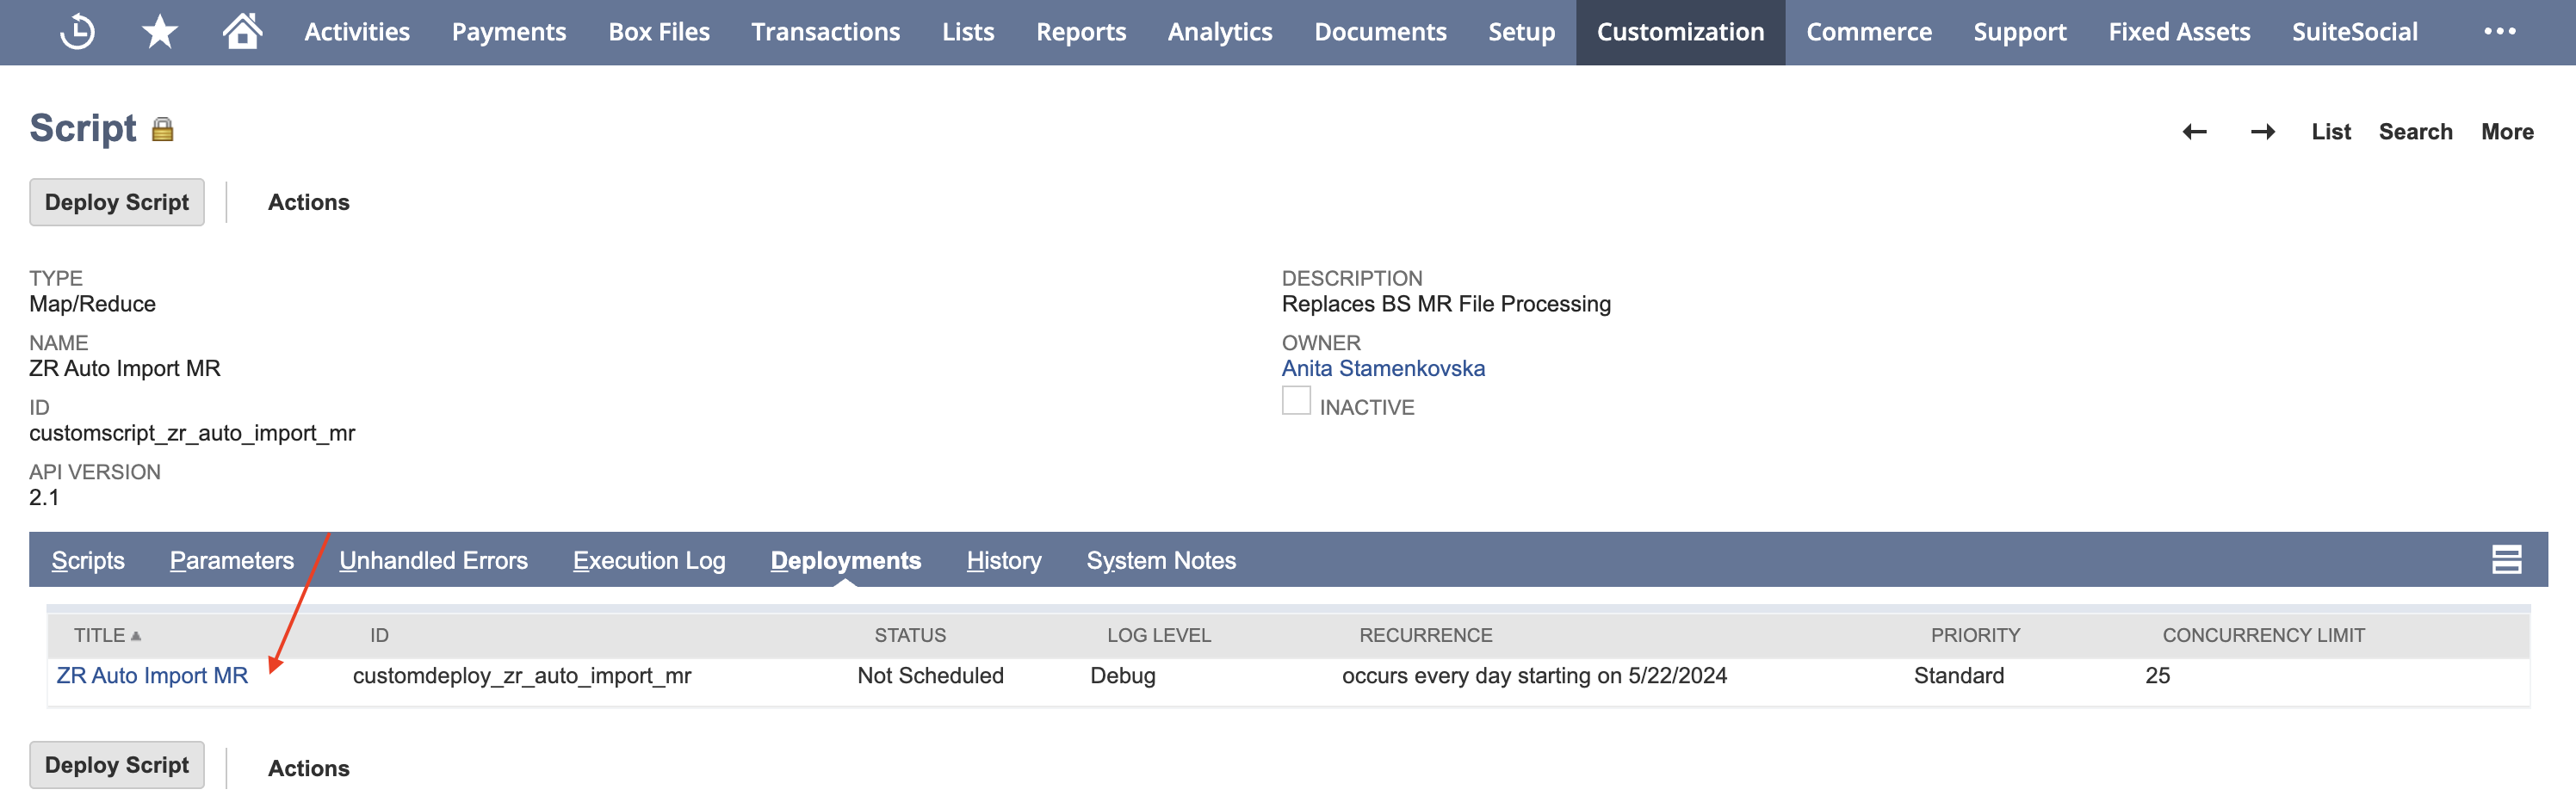Go to Home via house icon

click(x=242, y=31)
